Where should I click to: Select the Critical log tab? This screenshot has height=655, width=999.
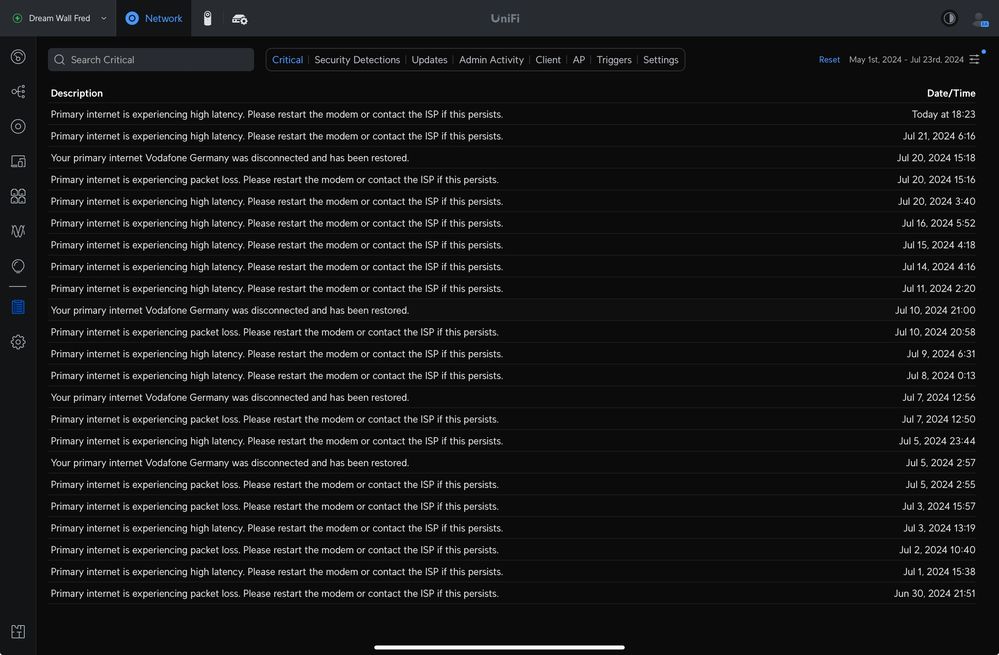coord(287,60)
